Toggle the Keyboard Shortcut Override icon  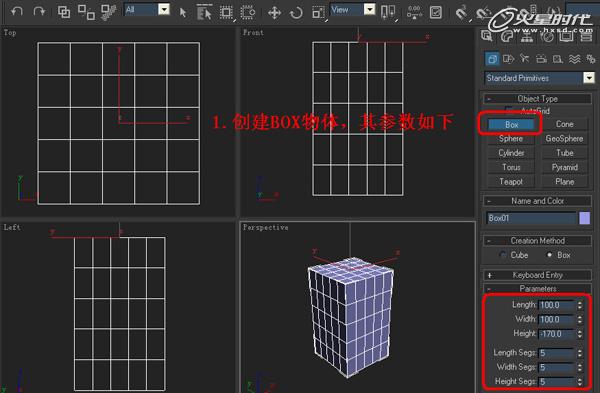[x=436, y=12]
